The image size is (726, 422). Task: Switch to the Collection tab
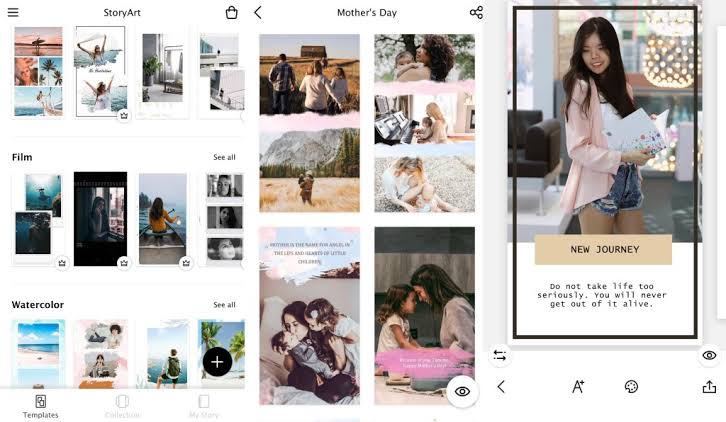[122, 406]
